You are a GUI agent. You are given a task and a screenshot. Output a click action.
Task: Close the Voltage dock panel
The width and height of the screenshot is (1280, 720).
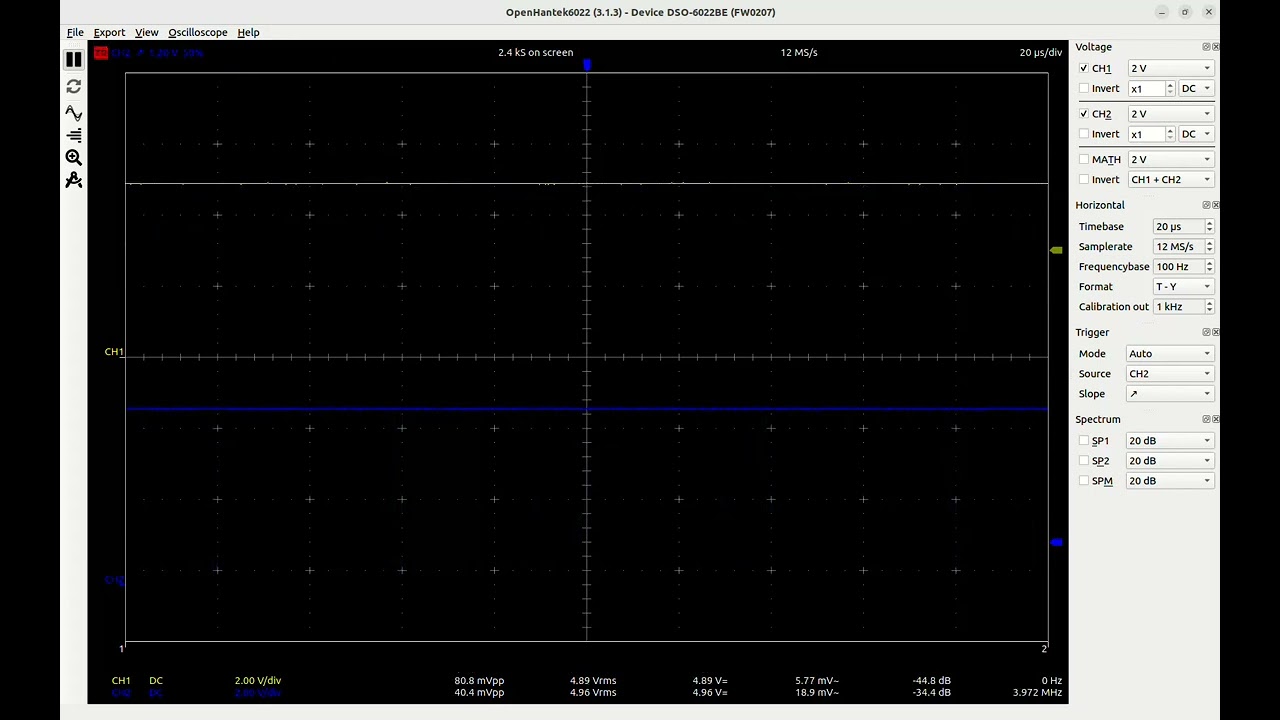point(1215,47)
